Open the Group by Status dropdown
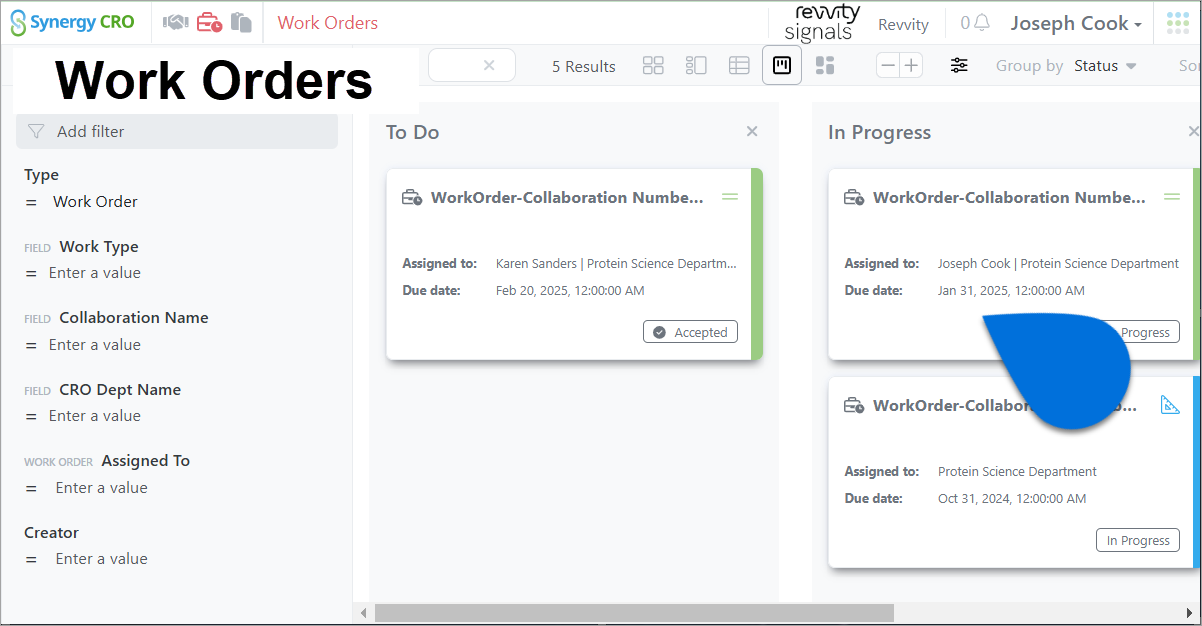The width and height of the screenshot is (1202, 626). click(1105, 66)
